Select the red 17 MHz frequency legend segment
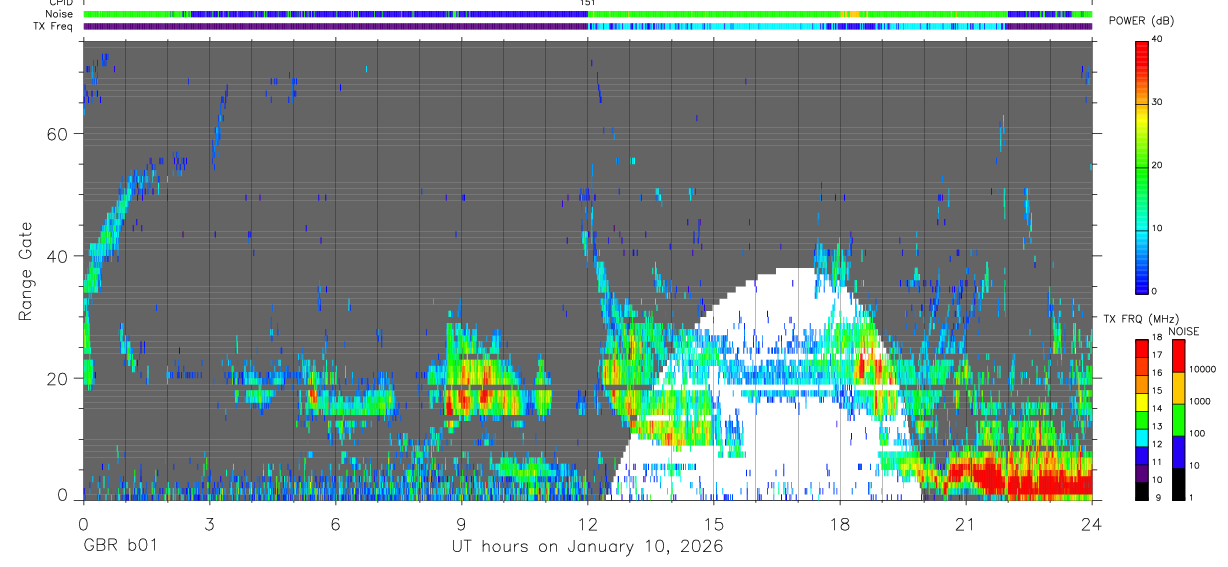The width and height of the screenshot is (1228, 567). 1142,349
